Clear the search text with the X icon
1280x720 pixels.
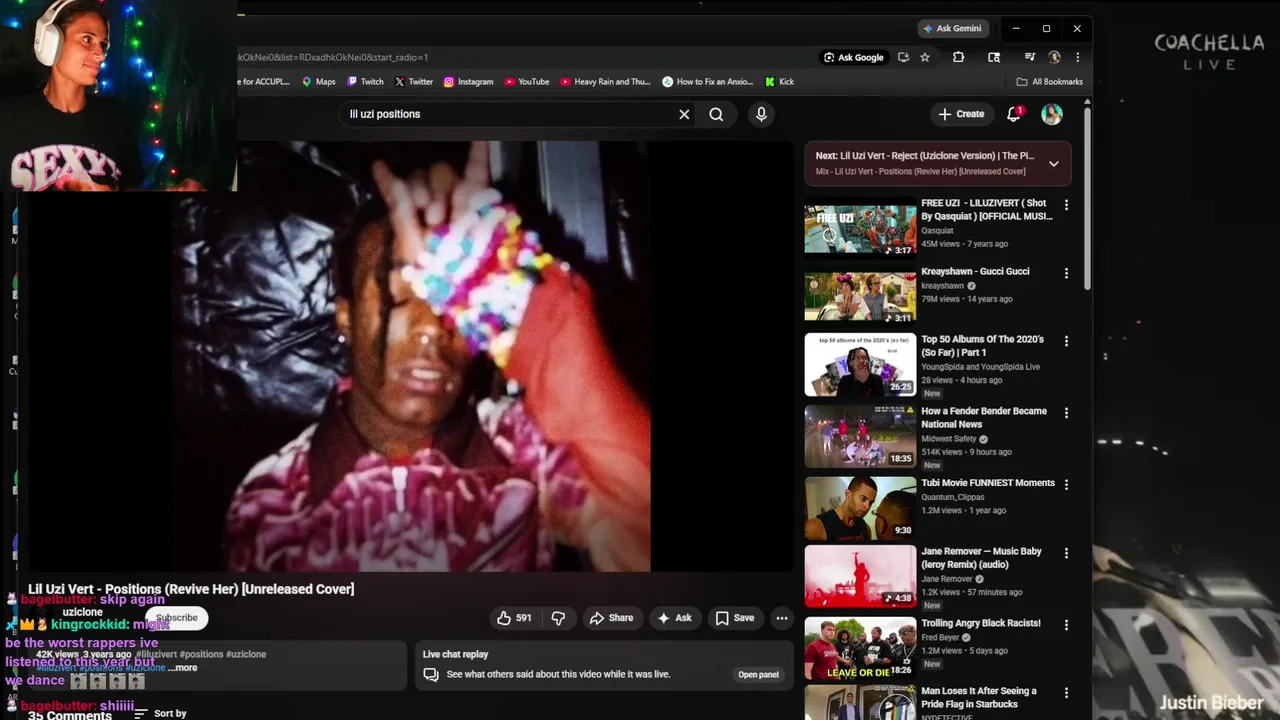(684, 114)
